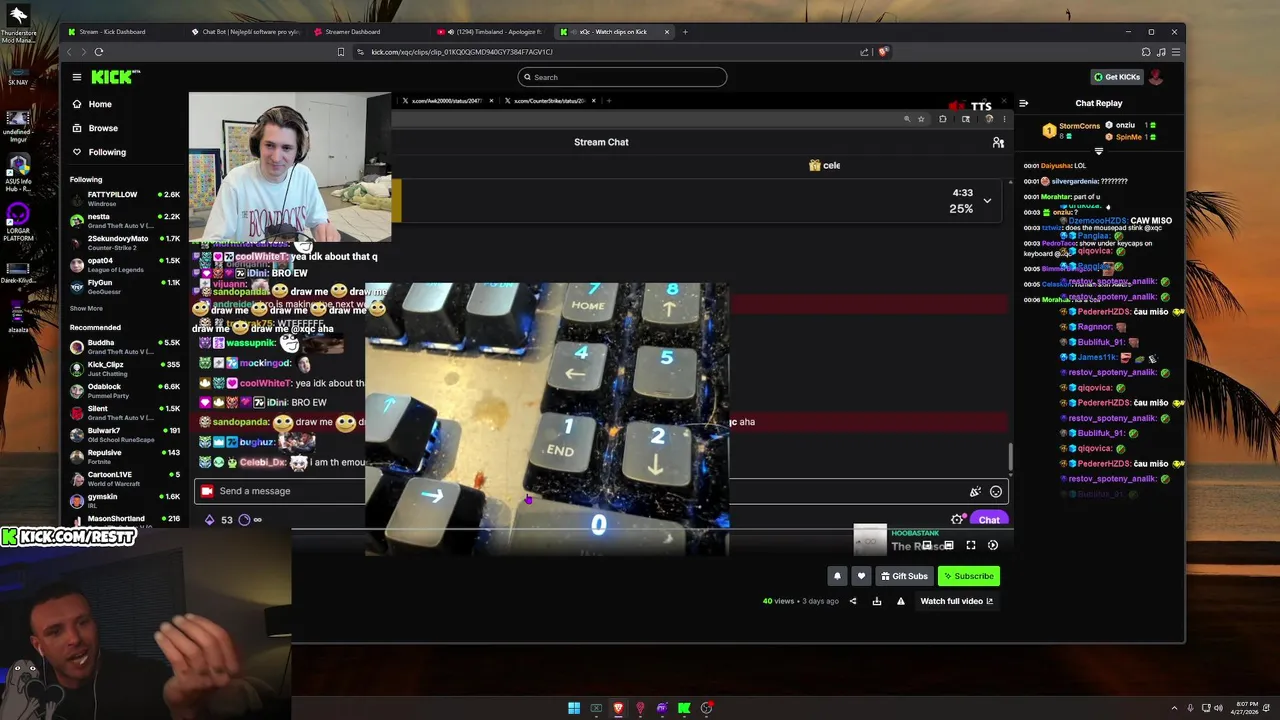1280x720 pixels.
Task: Open nestta channel in Following list
Action: (125, 220)
